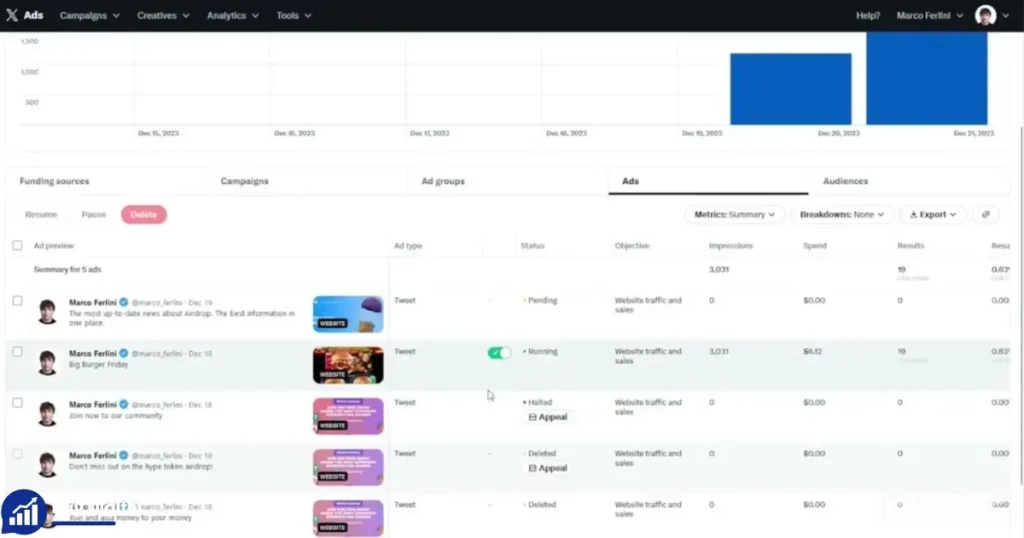The height and width of the screenshot is (538, 1024).
Task: Open the Tools menu
Action: pos(293,15)
